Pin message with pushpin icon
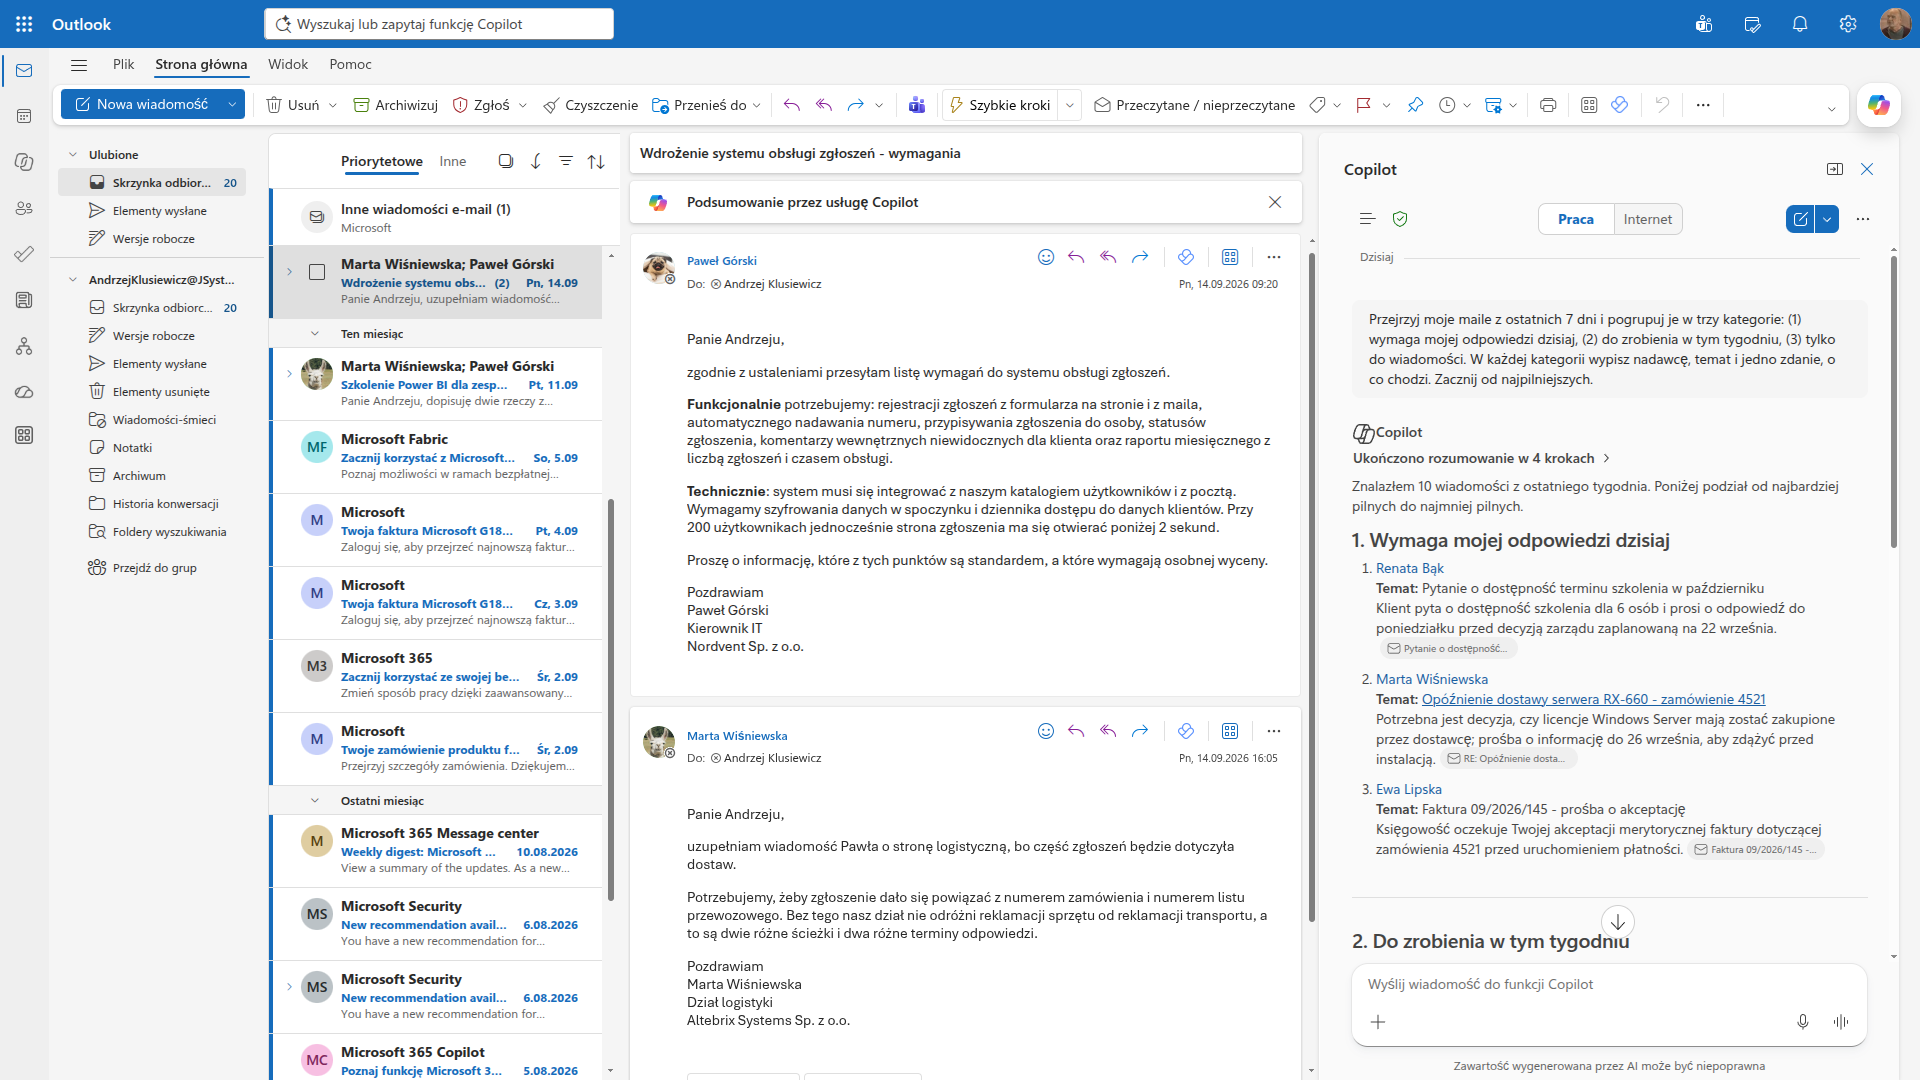This screenshot has width=1920, height=1080. [x=1415, y=105]
